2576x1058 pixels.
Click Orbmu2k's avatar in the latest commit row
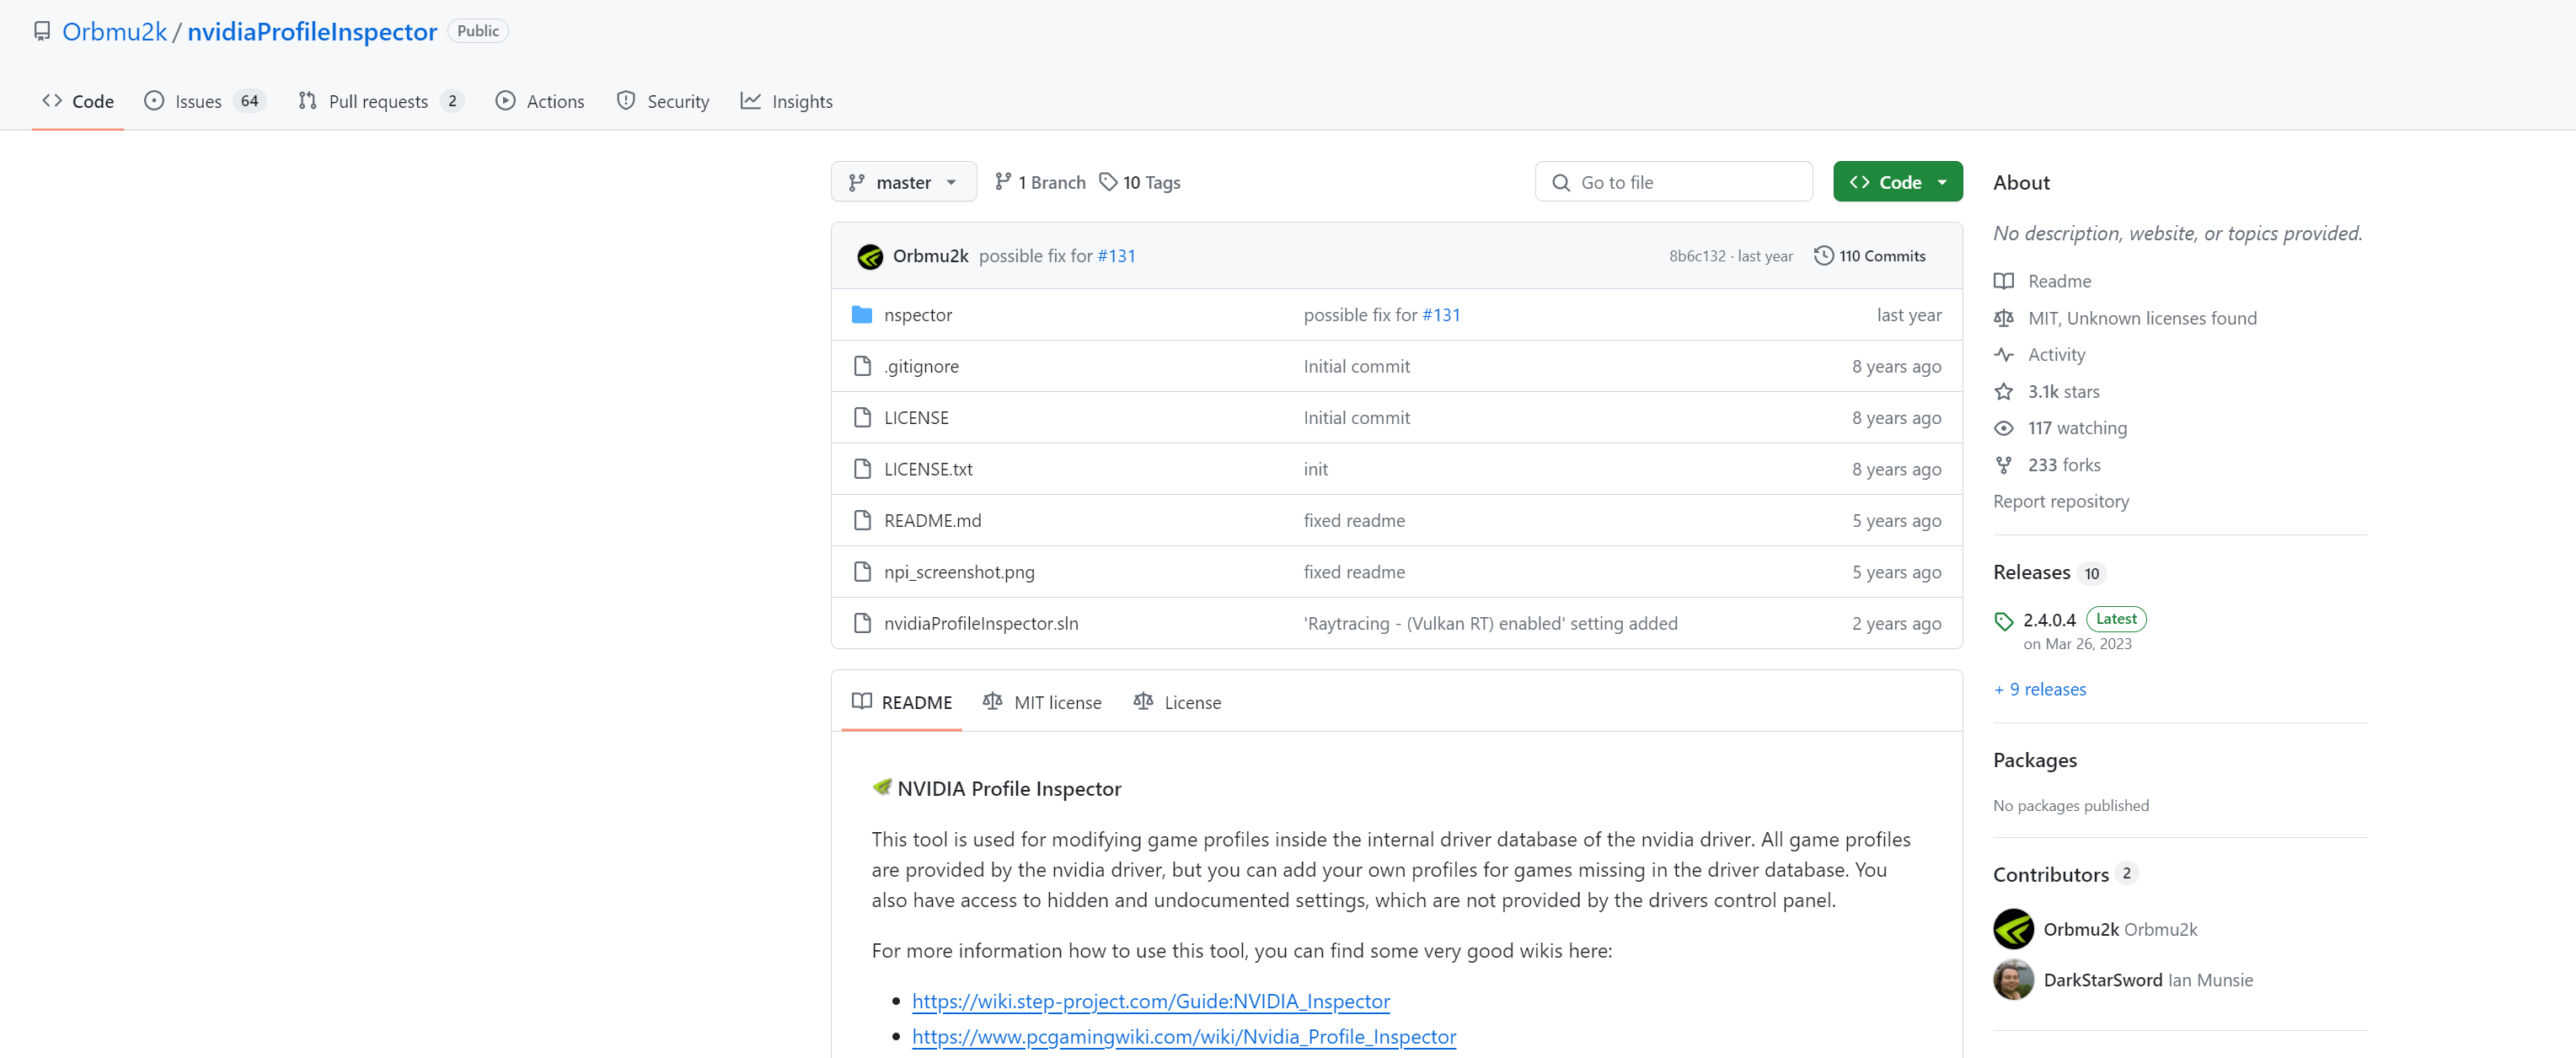pos(870,256)
